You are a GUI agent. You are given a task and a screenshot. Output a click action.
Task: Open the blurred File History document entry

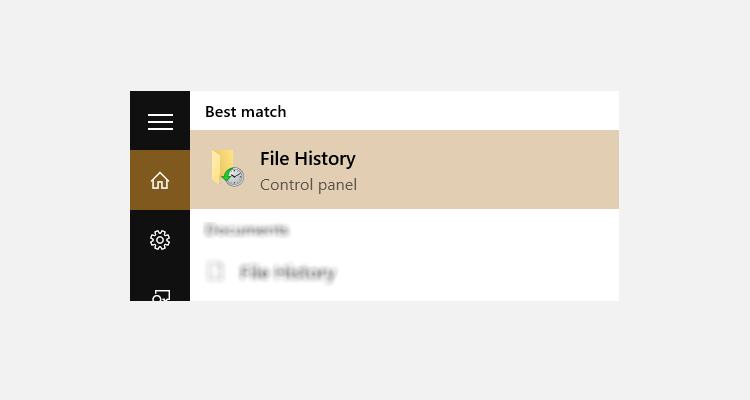tap(404, 272)
